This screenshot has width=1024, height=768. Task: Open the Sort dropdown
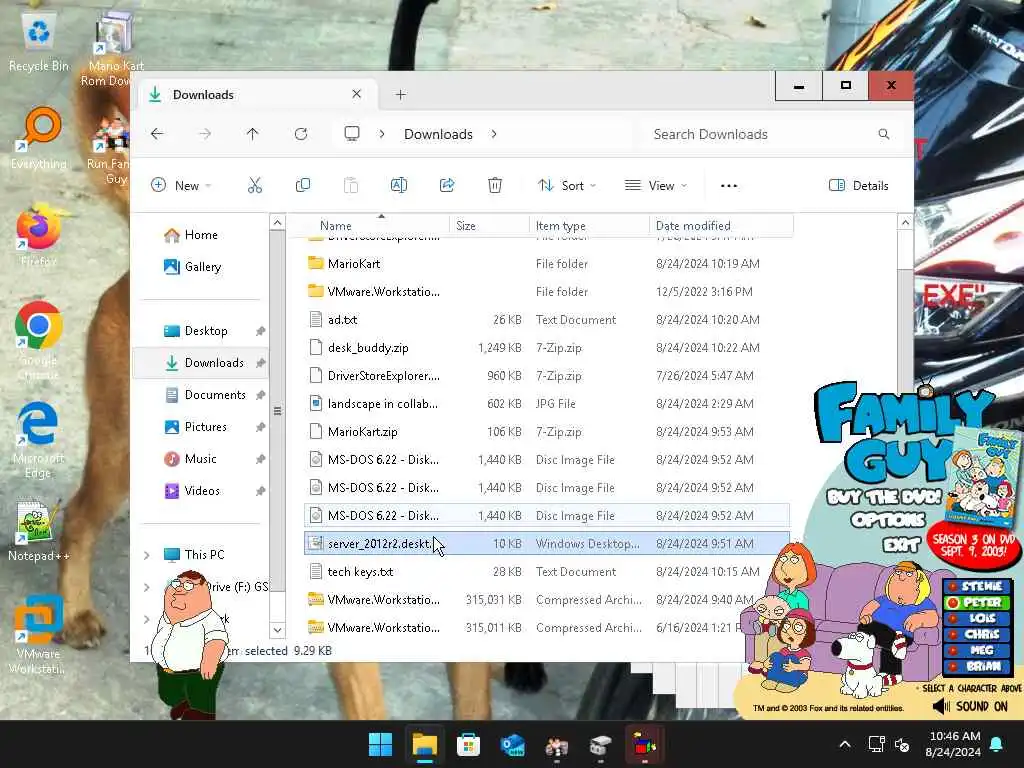pos(566,185)
